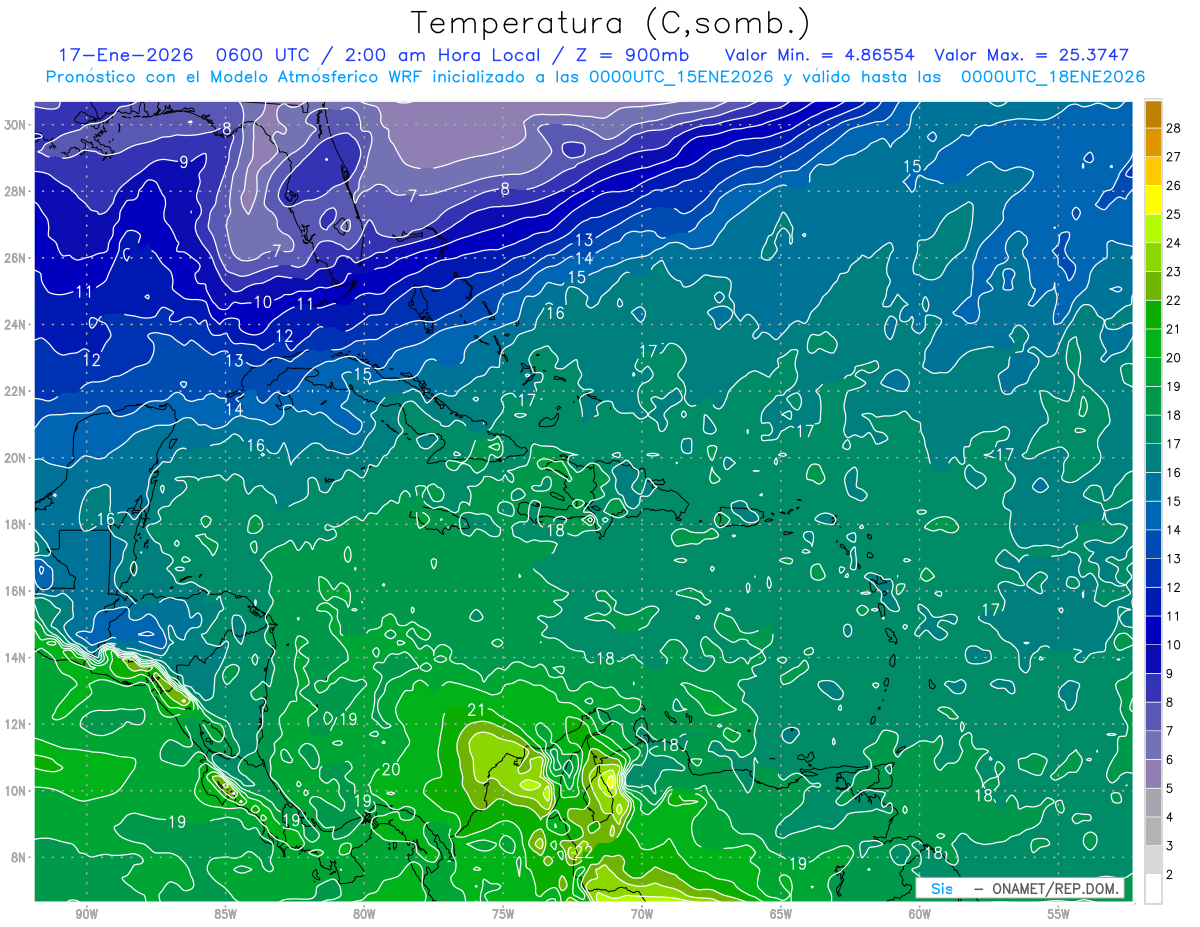1200x927 pixels.
Task: Click latitude axis label "10N"
Action: tap(14, 790)
